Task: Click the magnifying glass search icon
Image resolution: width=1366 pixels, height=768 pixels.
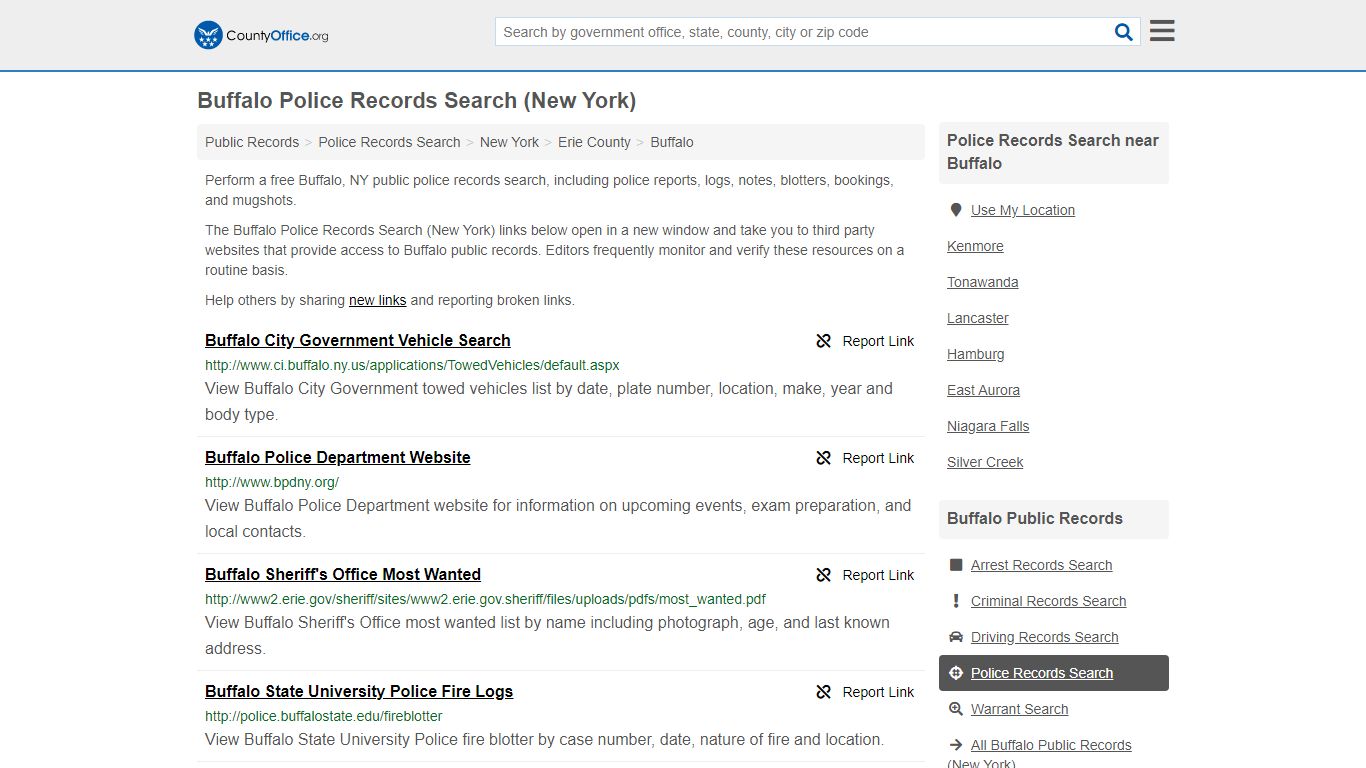Action: (x=1124, y=32)
